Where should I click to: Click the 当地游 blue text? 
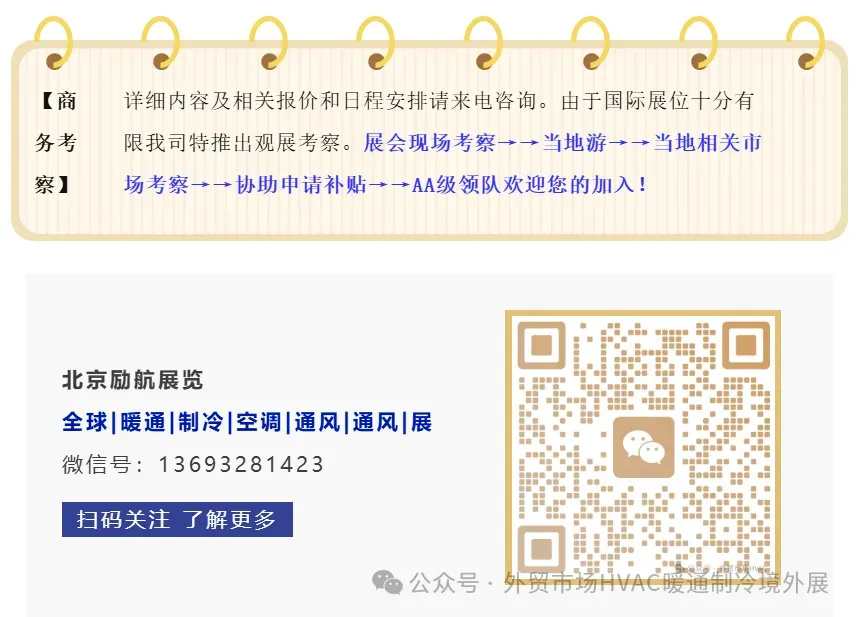[x=575, y=143]
